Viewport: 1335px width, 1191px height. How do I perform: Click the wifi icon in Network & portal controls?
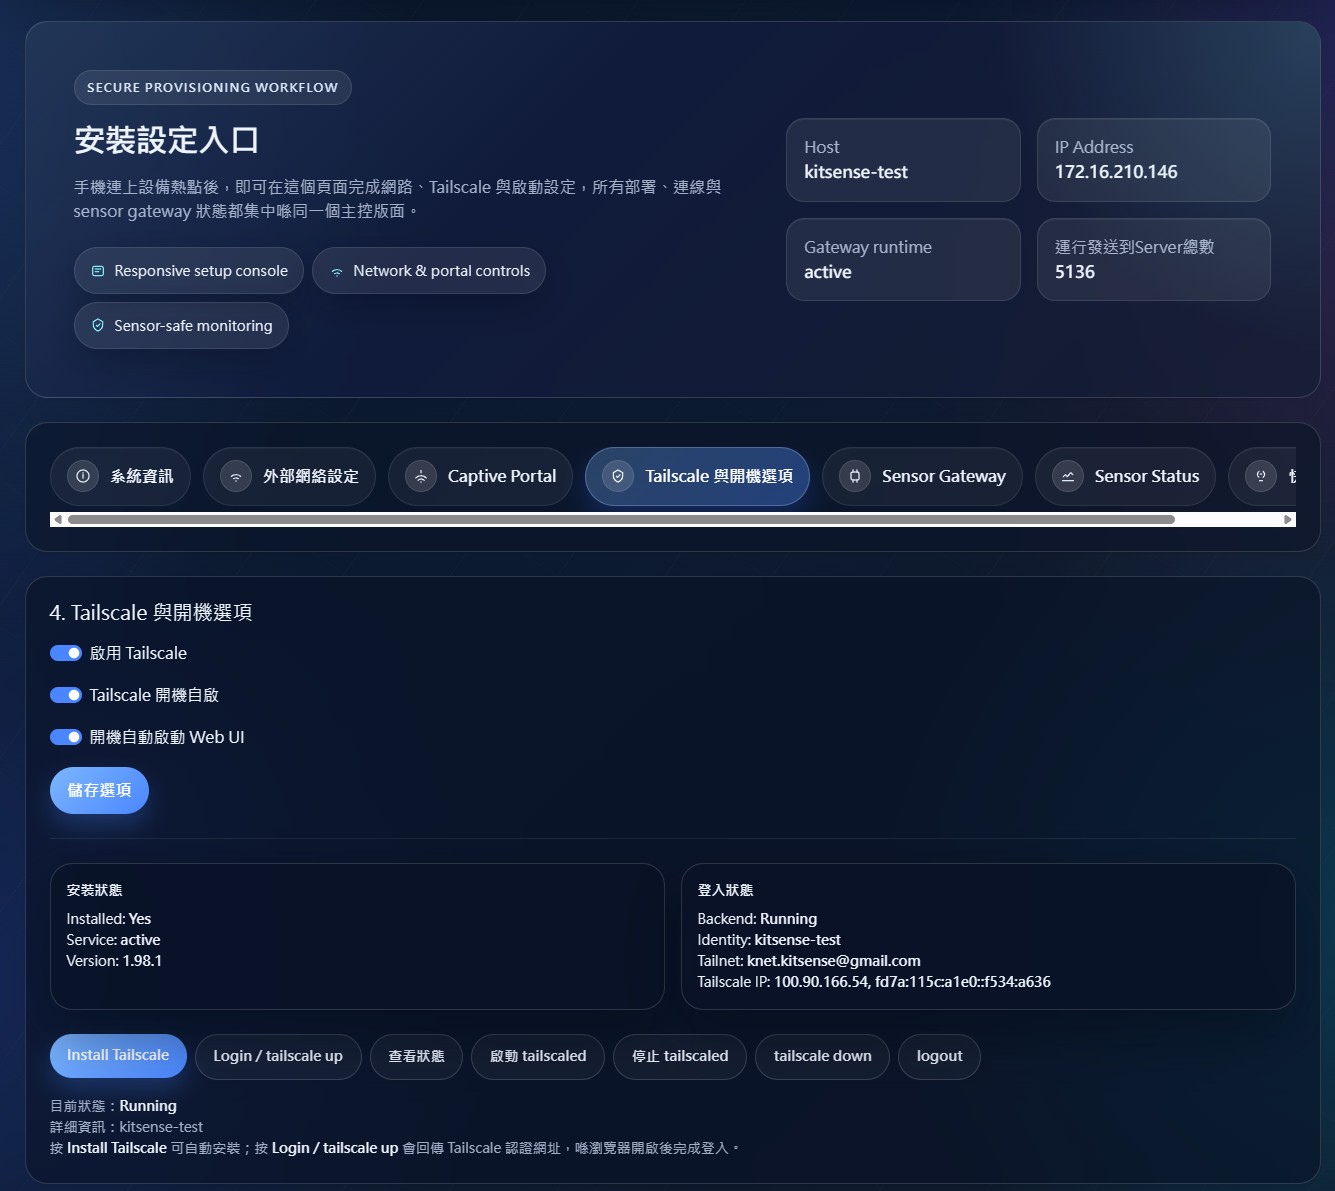(337, 271)
